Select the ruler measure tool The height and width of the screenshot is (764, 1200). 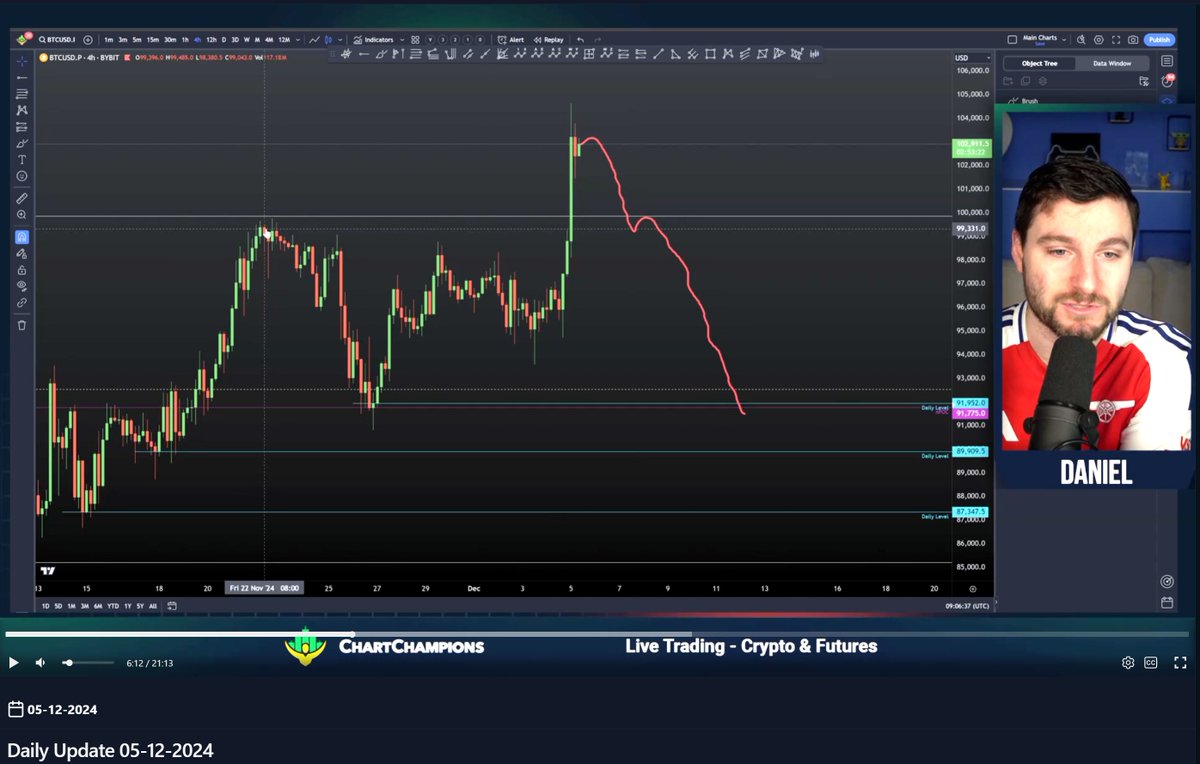click(x=22, y=198)
